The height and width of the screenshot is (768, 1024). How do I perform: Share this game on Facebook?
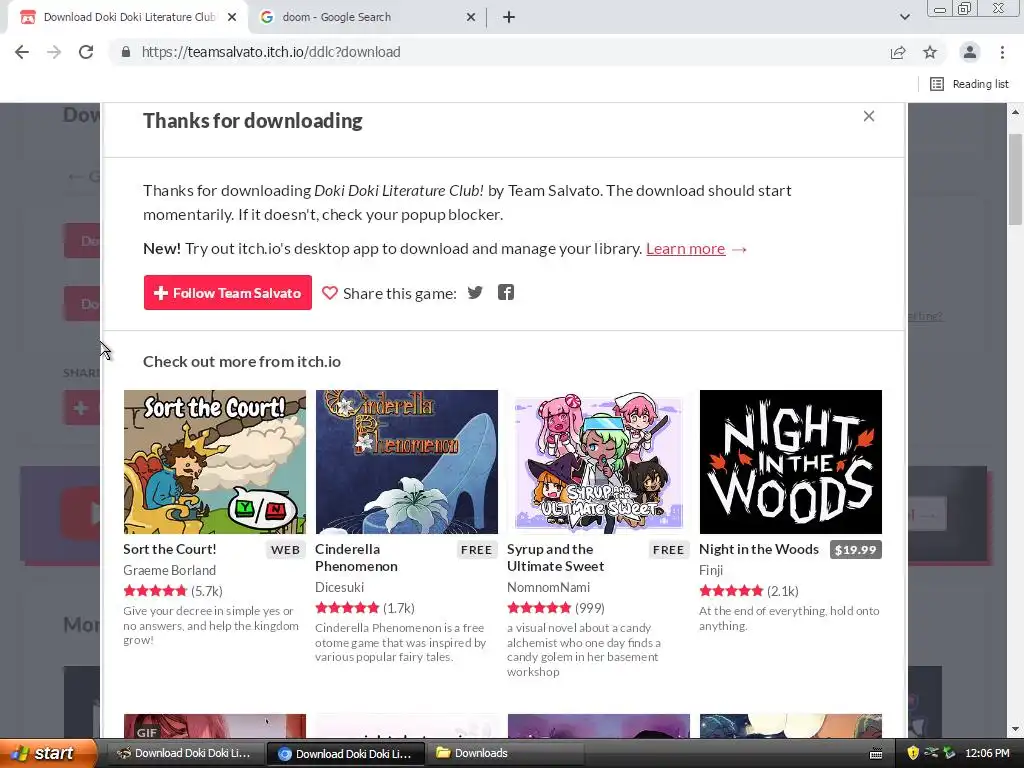click(506, 293)
